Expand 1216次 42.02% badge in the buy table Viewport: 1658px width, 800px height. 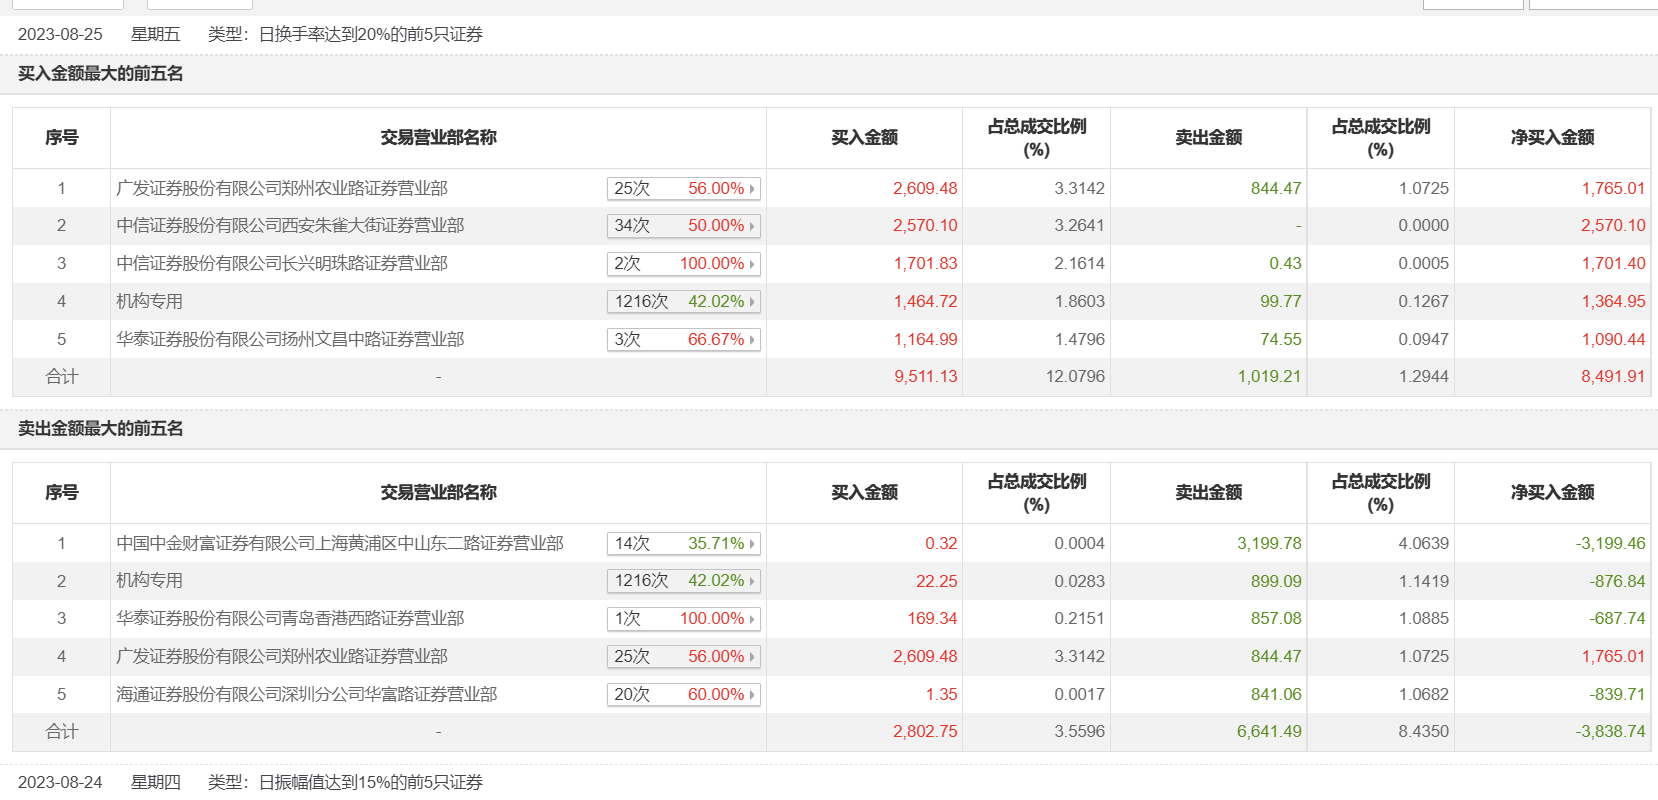click(683, 302)
